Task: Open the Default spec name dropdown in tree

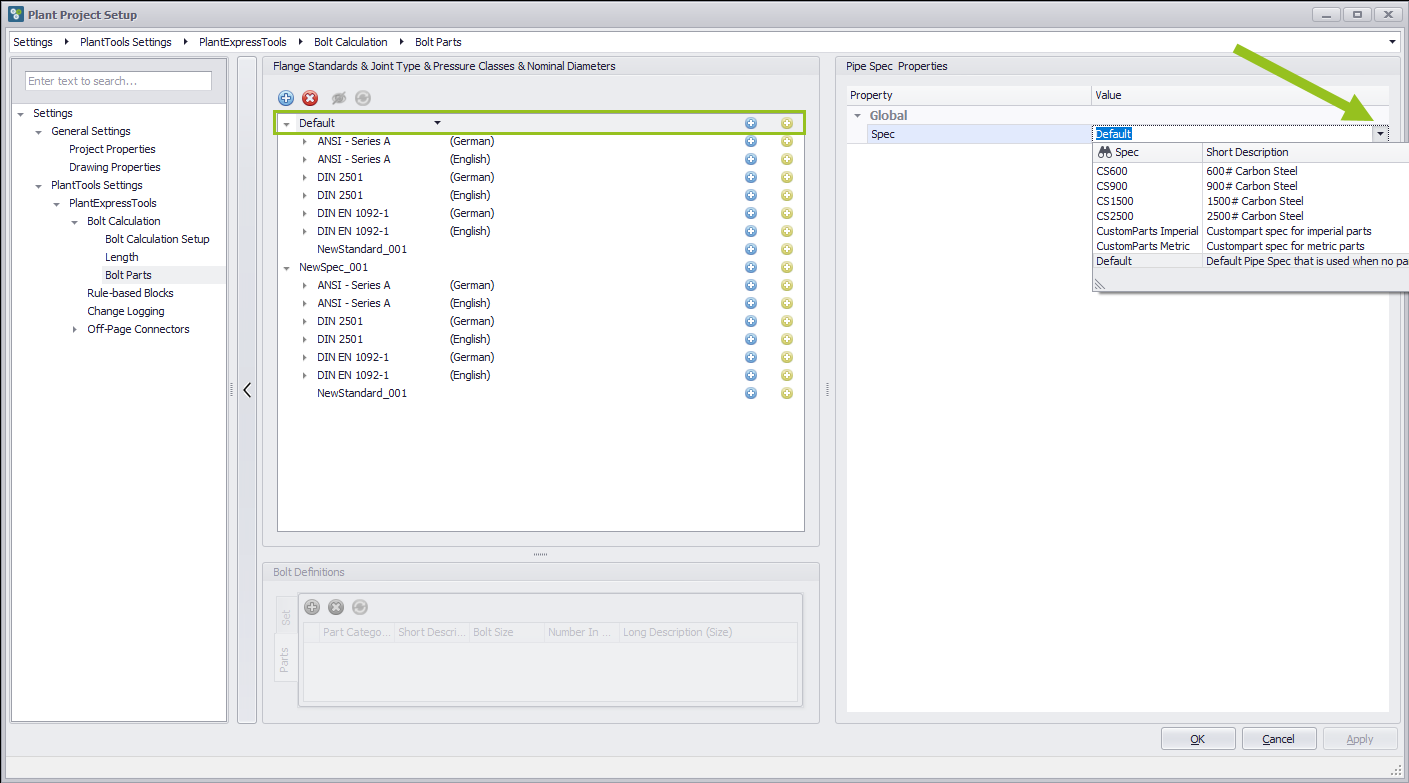Action: pyautogui.click(x=437, y=123)
